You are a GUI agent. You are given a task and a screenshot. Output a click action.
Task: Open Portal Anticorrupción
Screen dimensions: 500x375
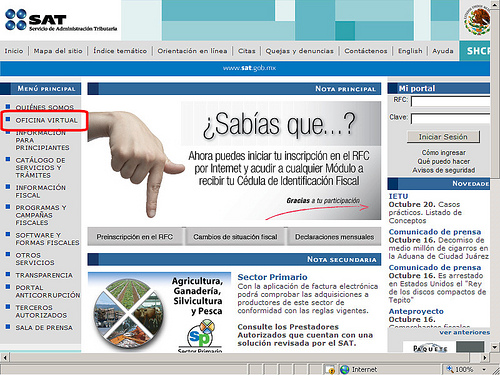pyautogui.click(x=48, y=291)
